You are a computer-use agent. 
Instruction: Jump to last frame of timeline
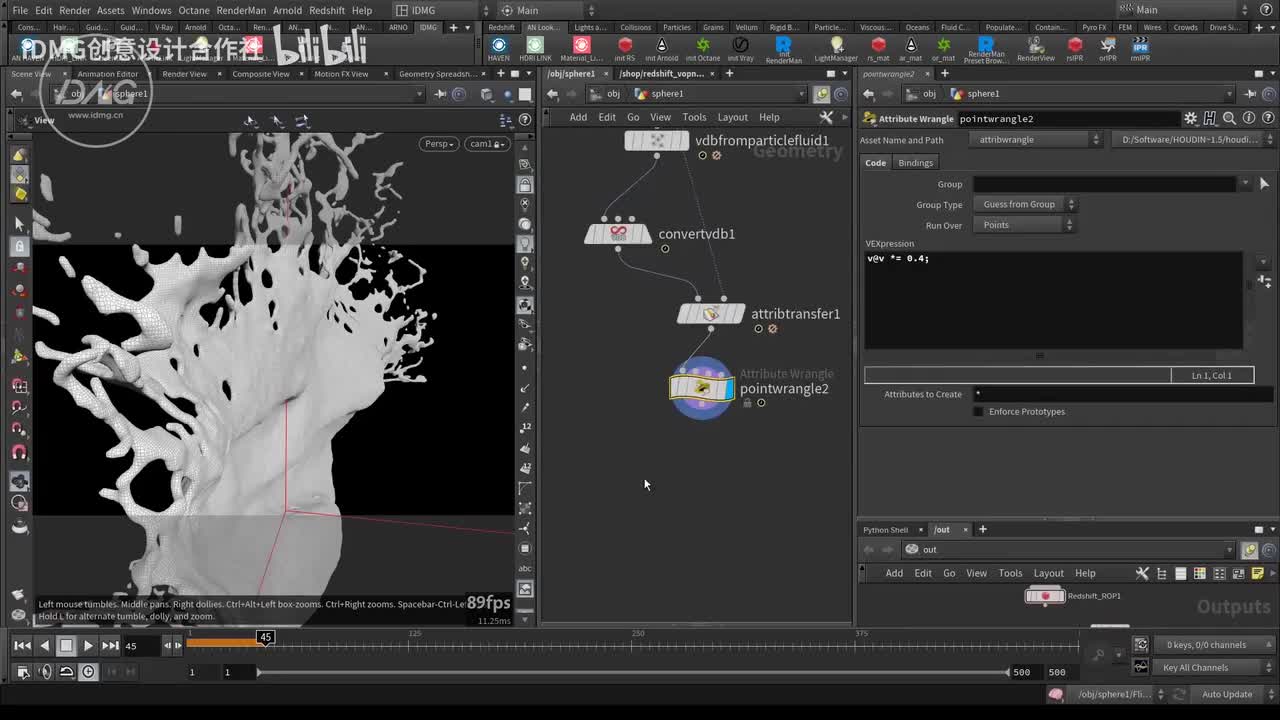point(110,646)
